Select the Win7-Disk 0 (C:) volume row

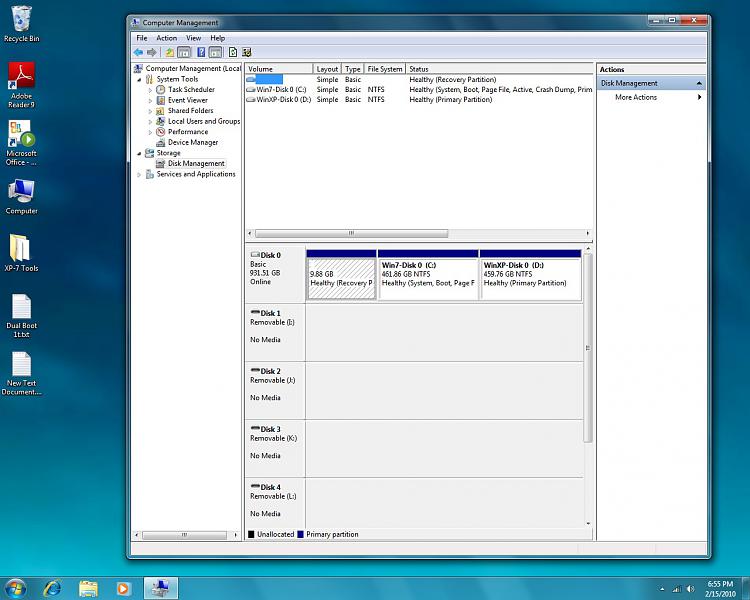pos(419,89)
